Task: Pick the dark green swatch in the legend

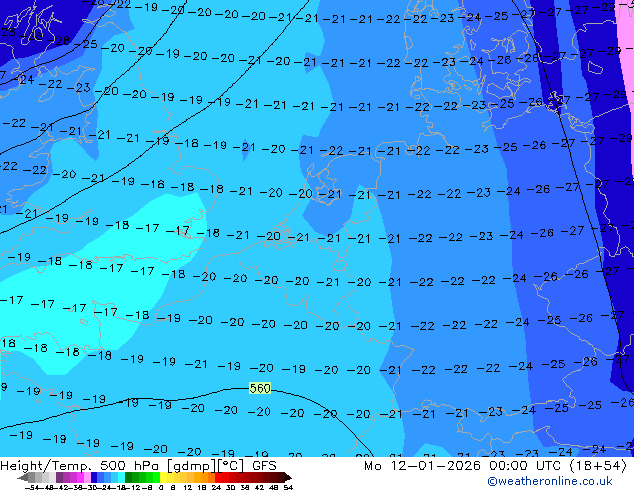Action: 129,477
